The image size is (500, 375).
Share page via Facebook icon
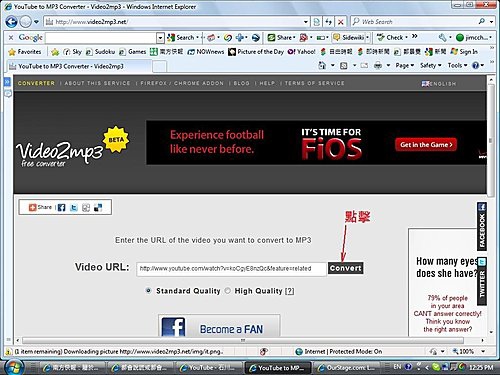62,208
